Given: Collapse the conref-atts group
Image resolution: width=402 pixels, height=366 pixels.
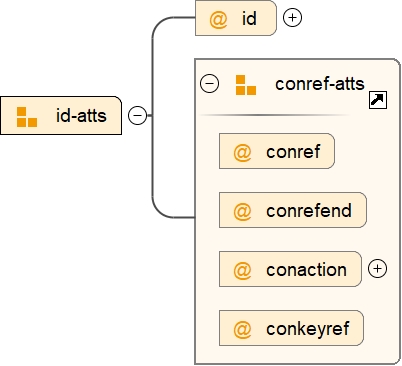Looking at the screenshot, I should pos(210,83).
